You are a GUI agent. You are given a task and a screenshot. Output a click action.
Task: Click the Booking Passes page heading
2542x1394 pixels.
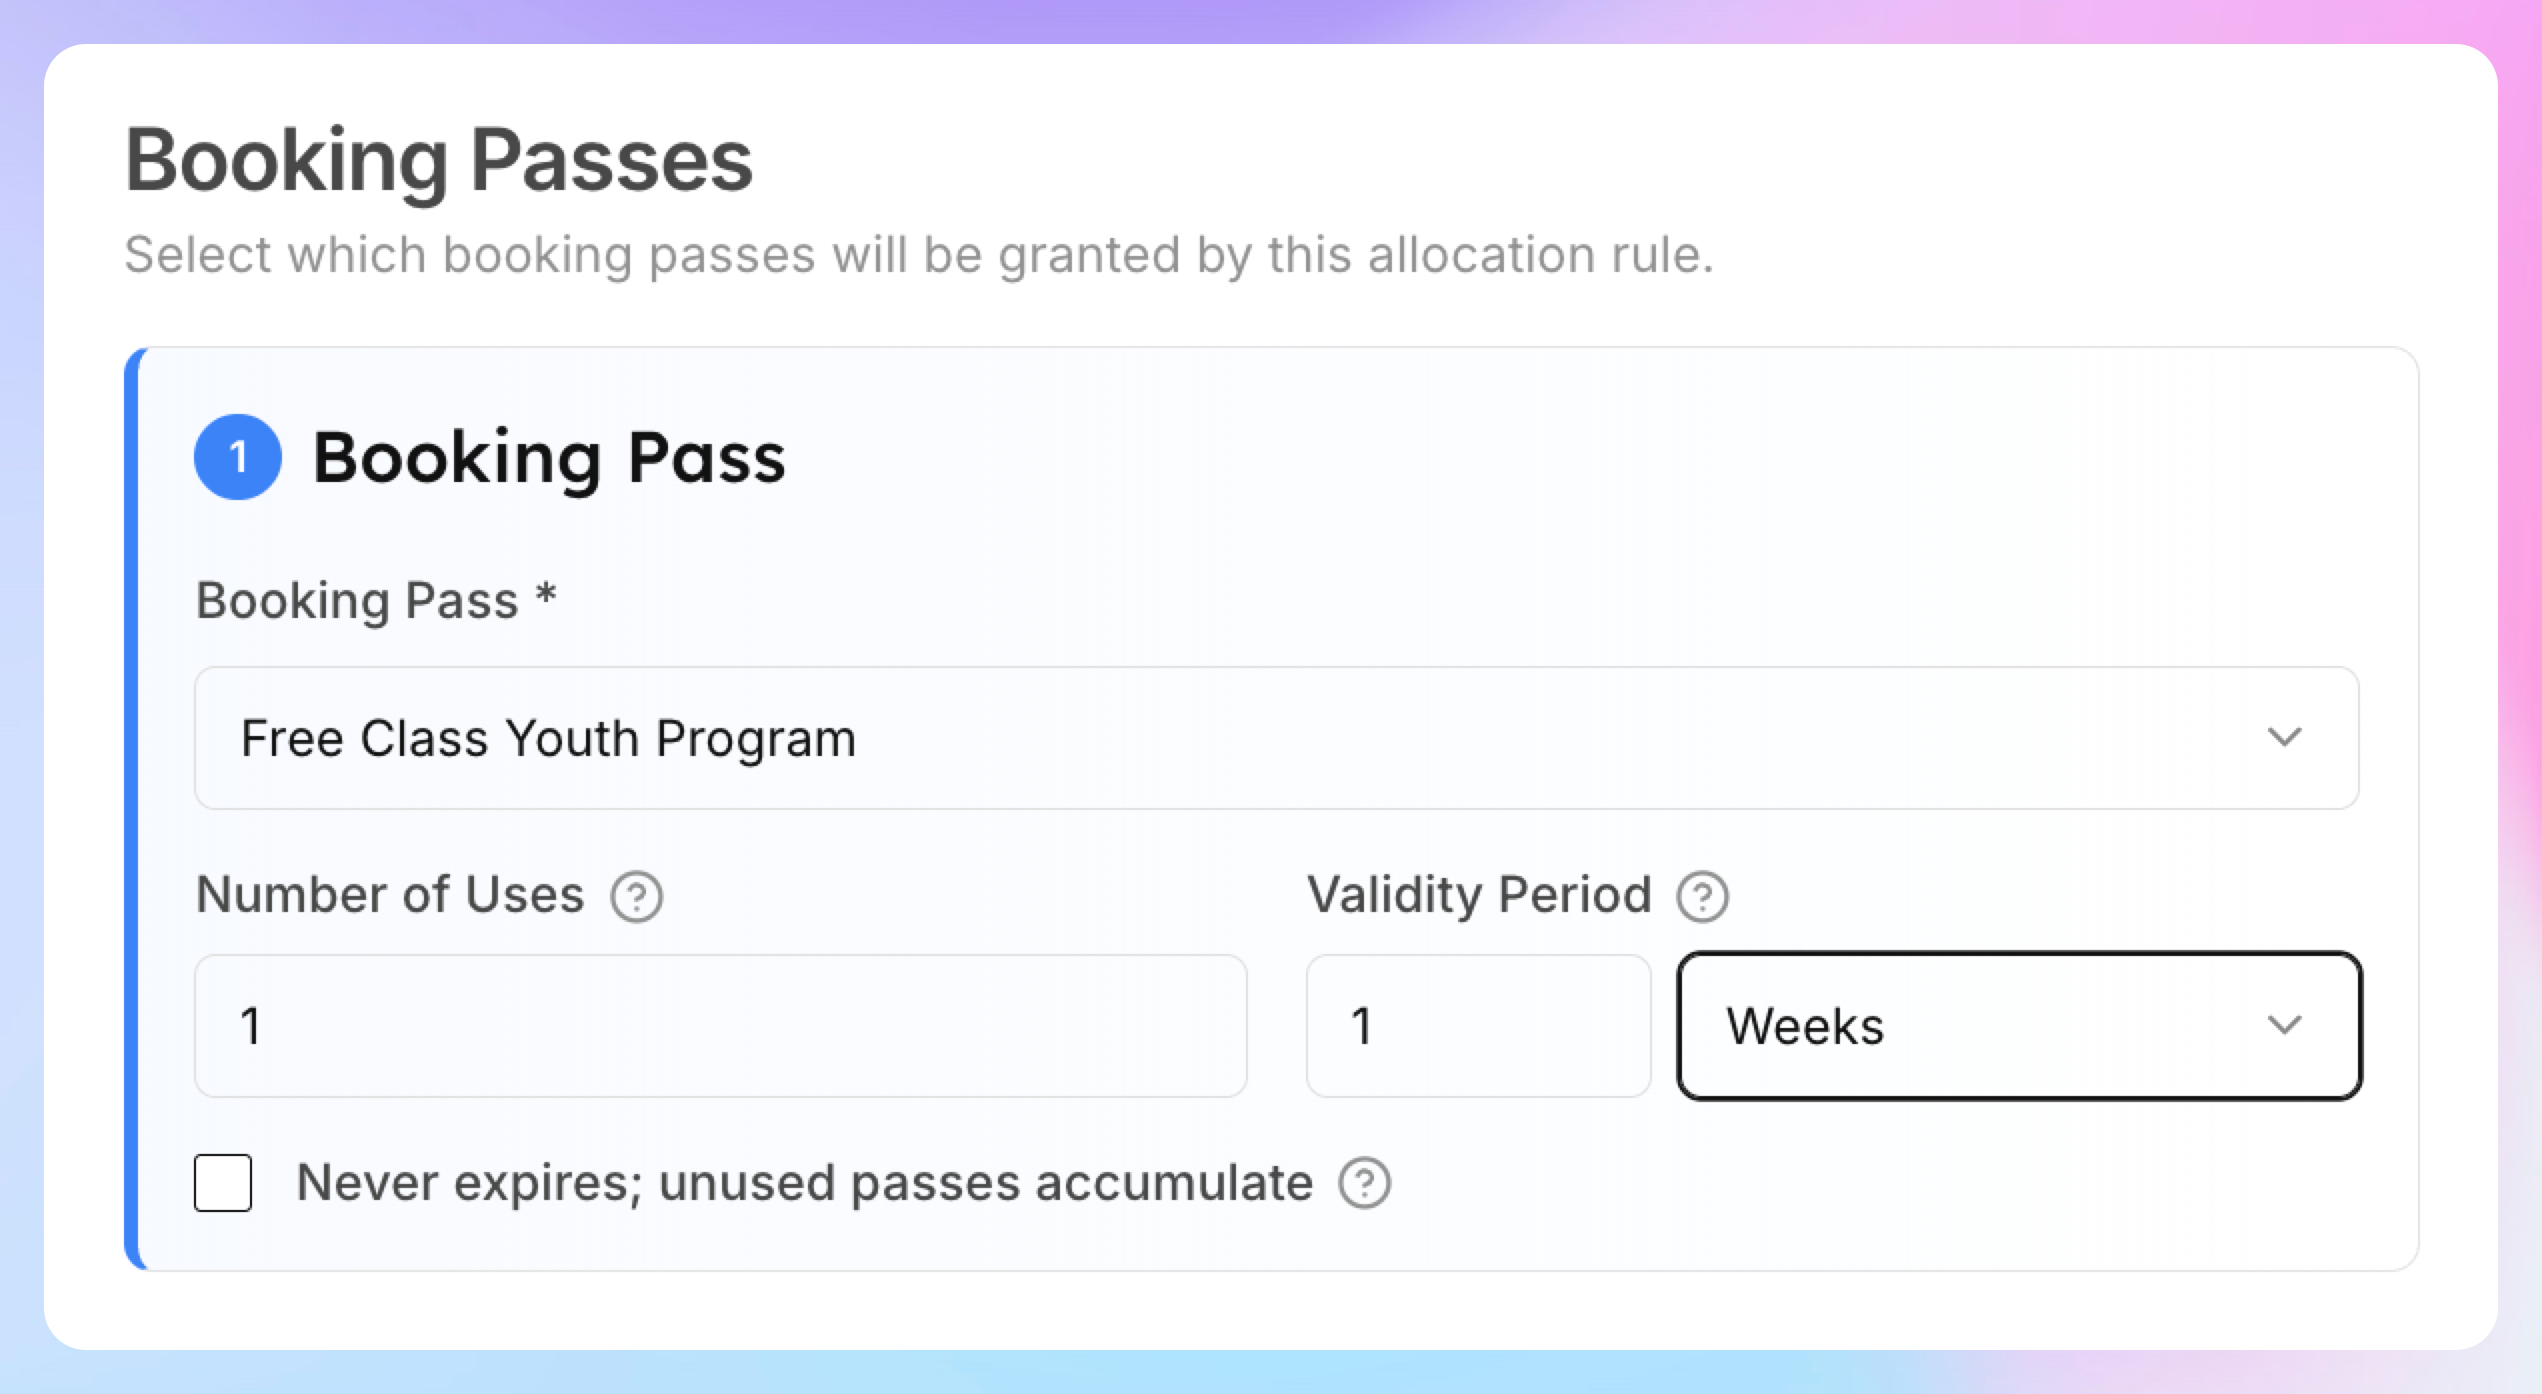pyautogui.click(x=439, y=161)
